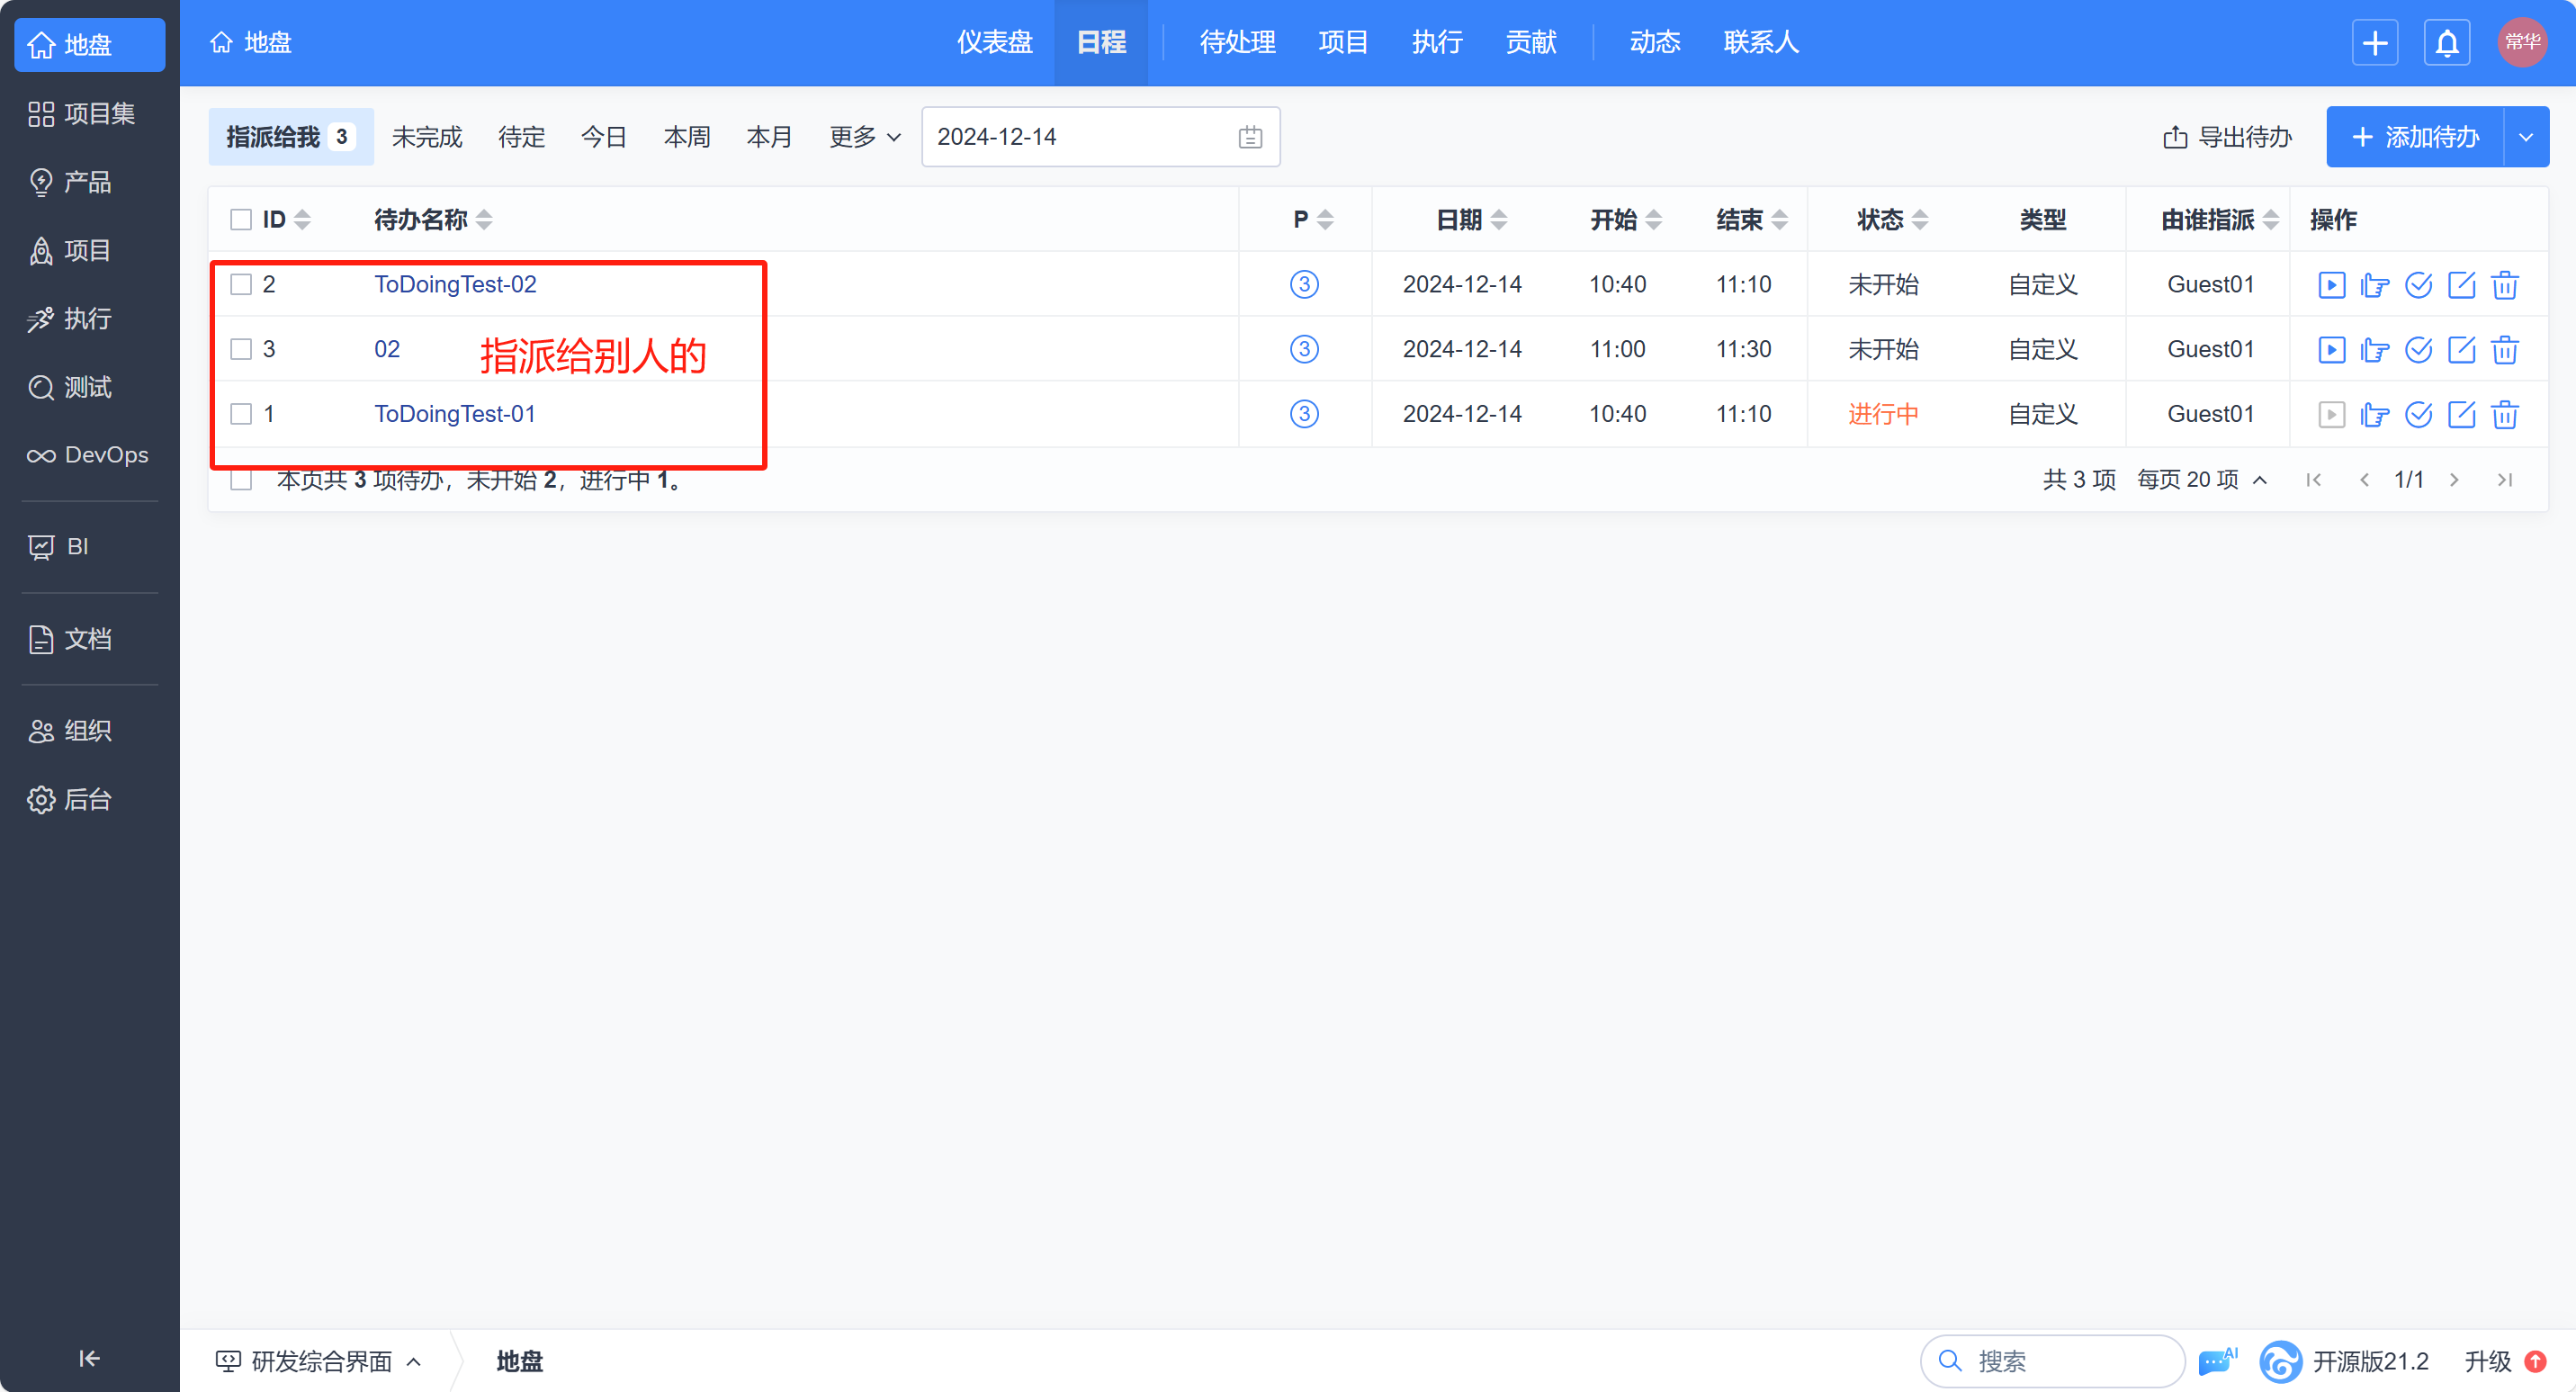Viewport: 2576px width, 1392px height.
Task: Select the 未完成 filter tab
Action: click(x=427, y=137)
